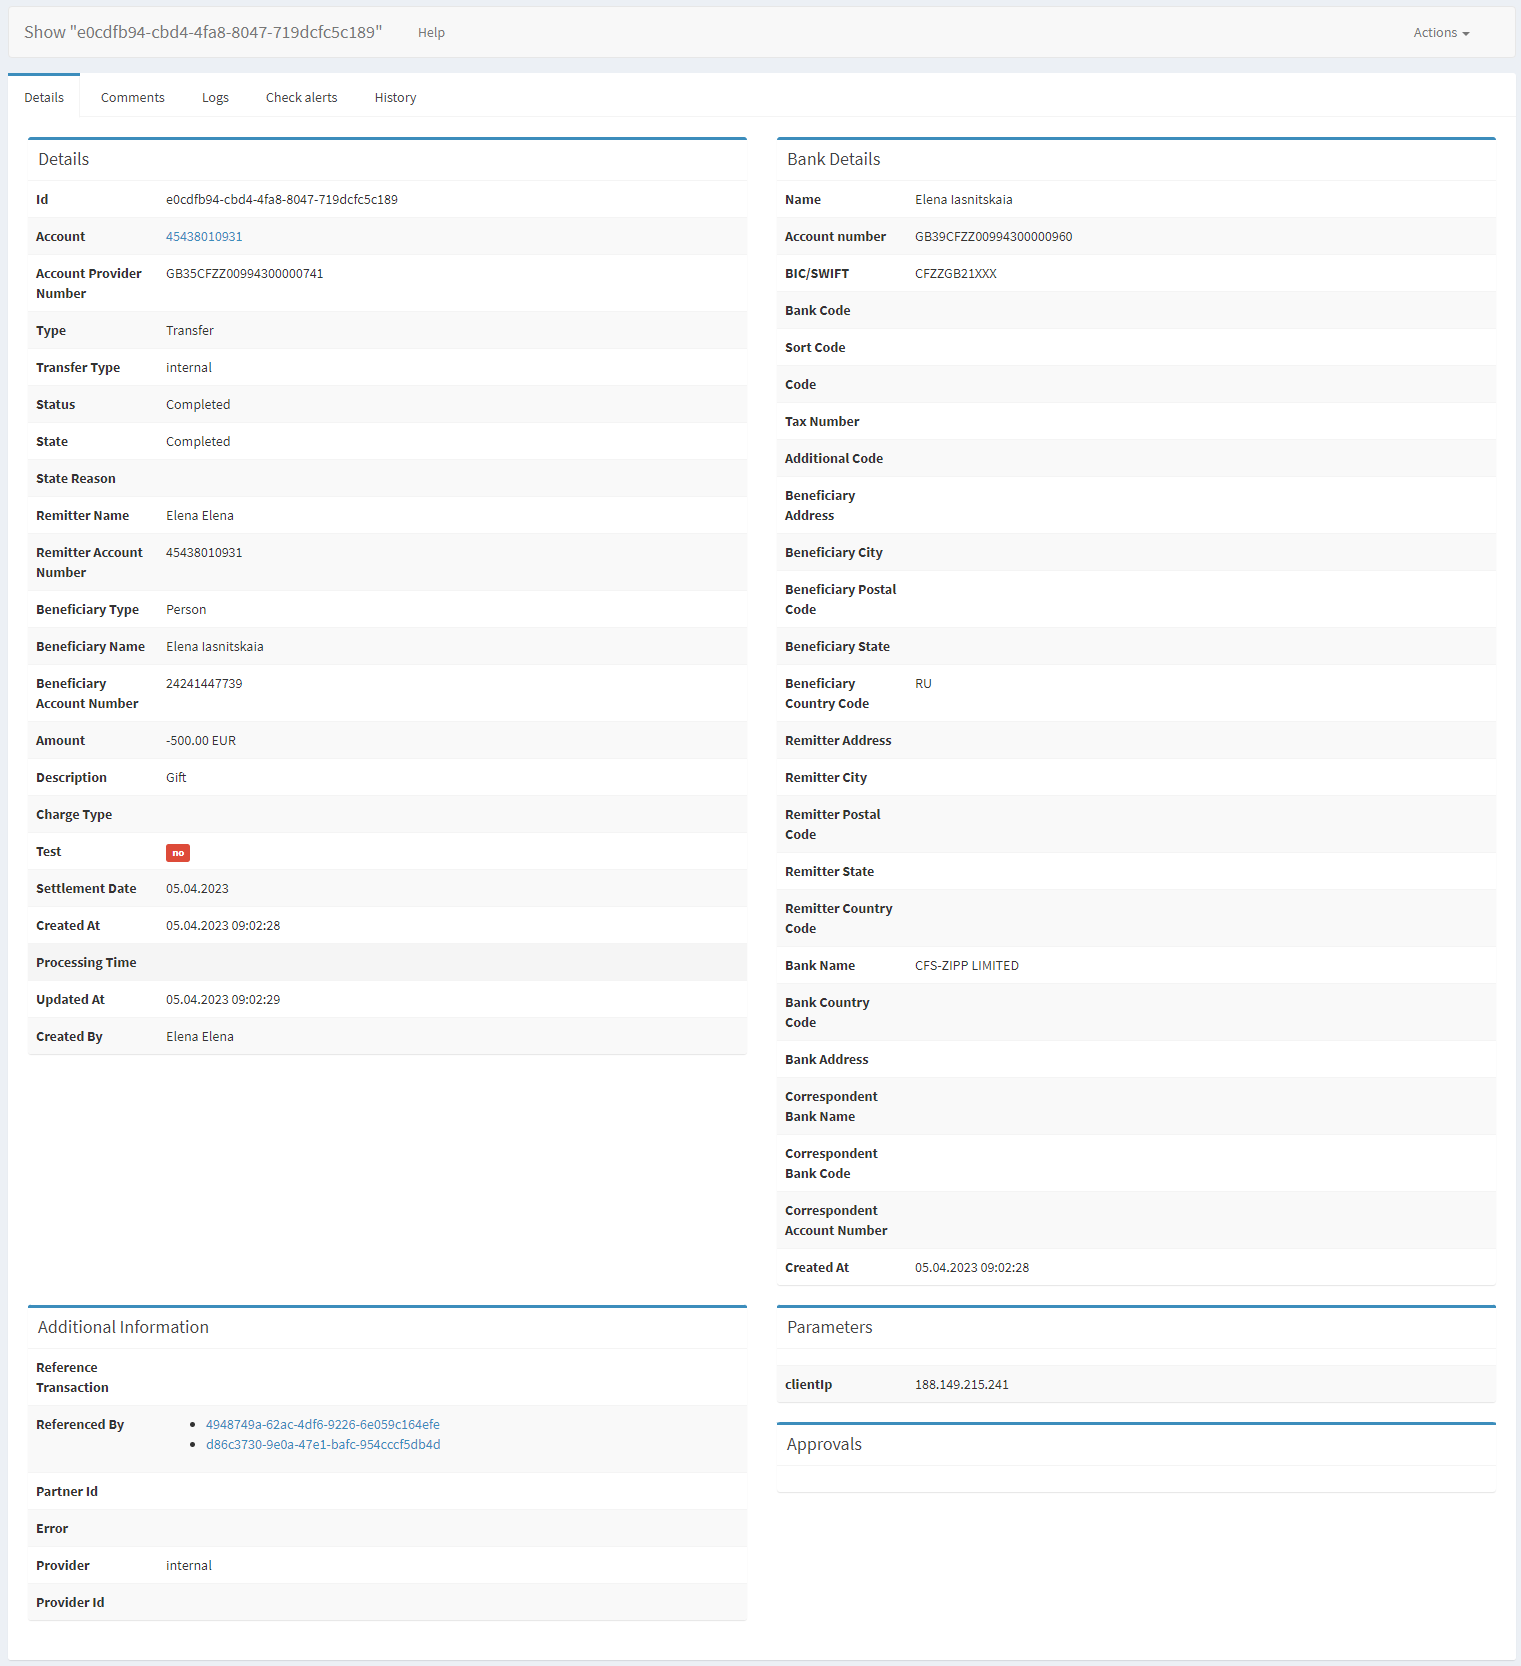Viewport: 1521px width, 1666px height.
Task: Click the Bank Details panel heading
Action: tap(833, 160)
